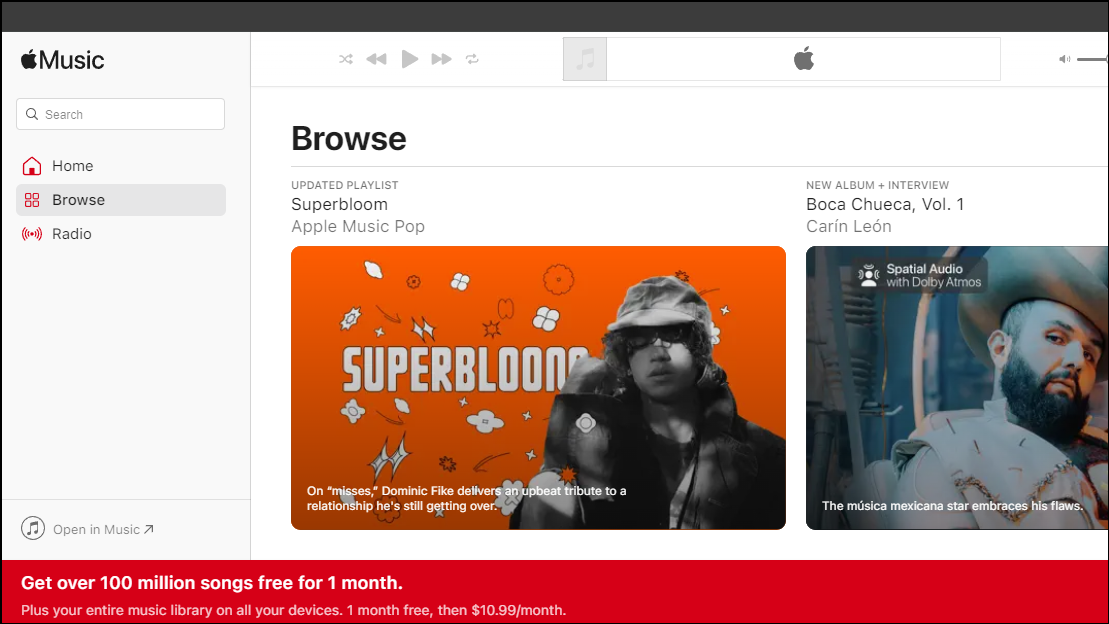Open the Superbloom playlist artwork
Screen dimensions: 1109x624
(538, 388)
